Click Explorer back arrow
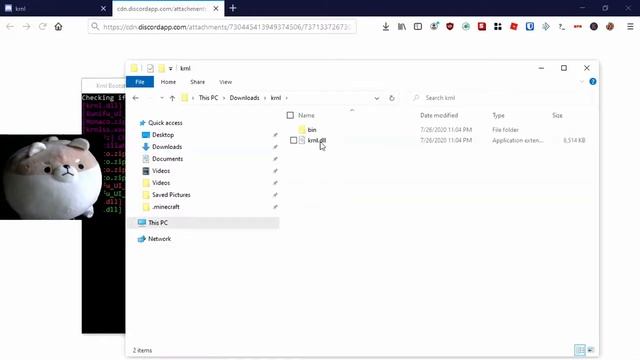The image size is (640, 360). coord(136,98)
